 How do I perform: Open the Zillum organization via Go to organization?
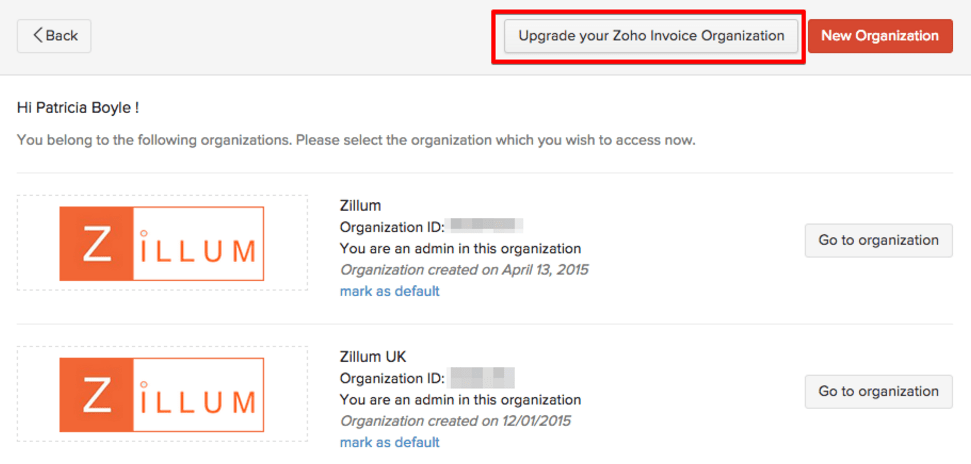pyautogui.click(x=878, y=240)
